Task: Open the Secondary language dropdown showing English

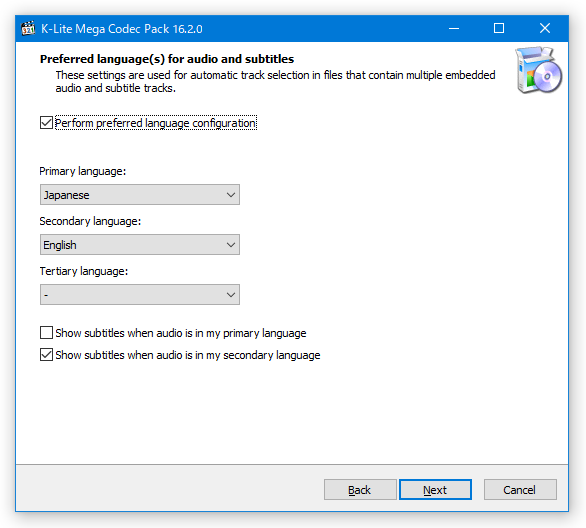Action: (x=140, y=245)
